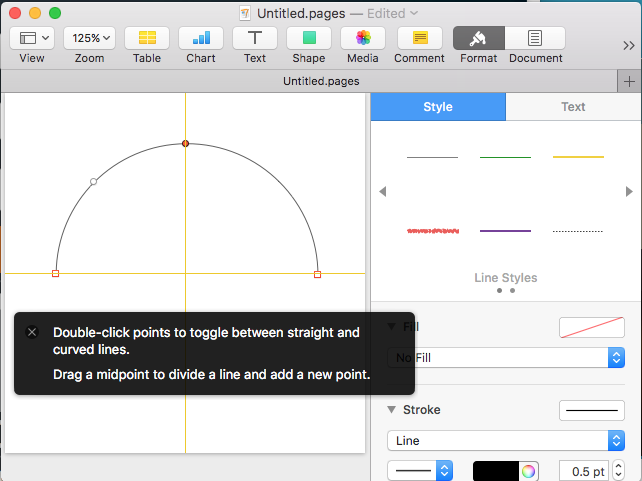
Task: Open the Media browser
Action: click(363, 38)
